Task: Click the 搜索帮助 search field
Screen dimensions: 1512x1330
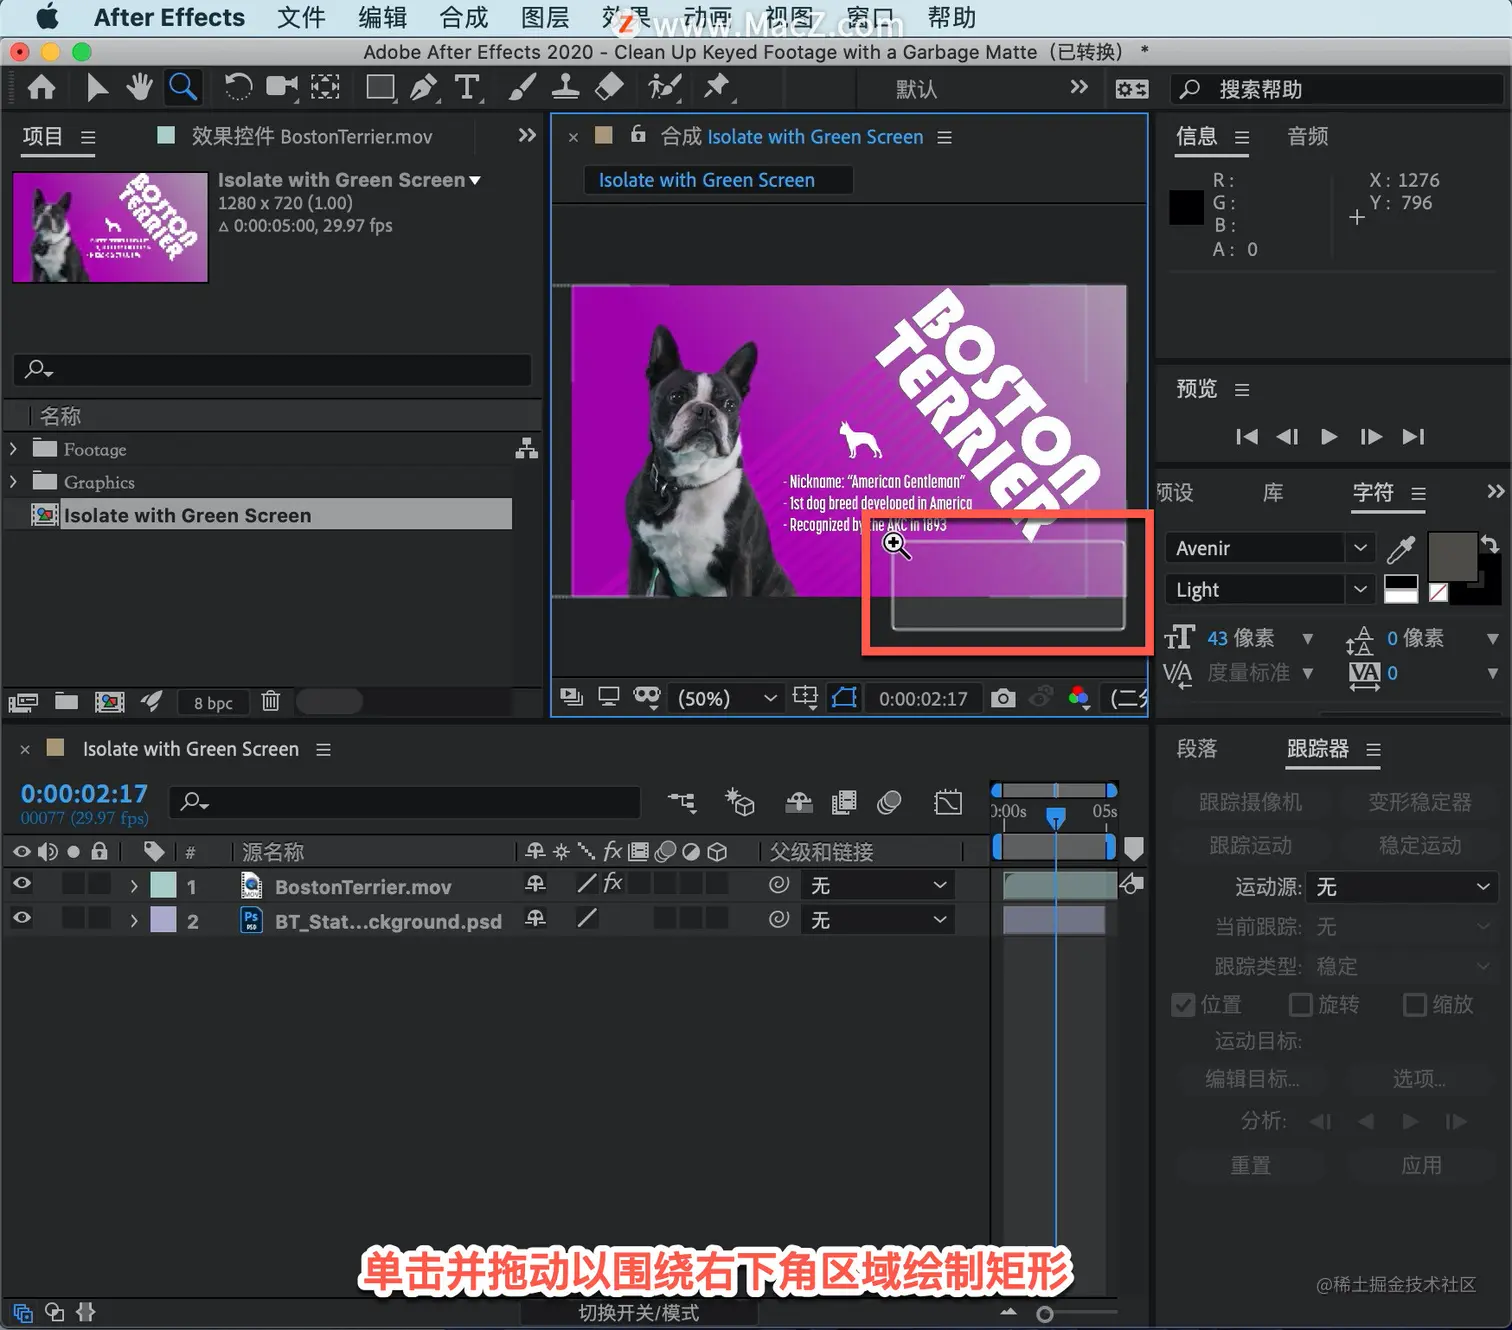Action: [1338, 89]
